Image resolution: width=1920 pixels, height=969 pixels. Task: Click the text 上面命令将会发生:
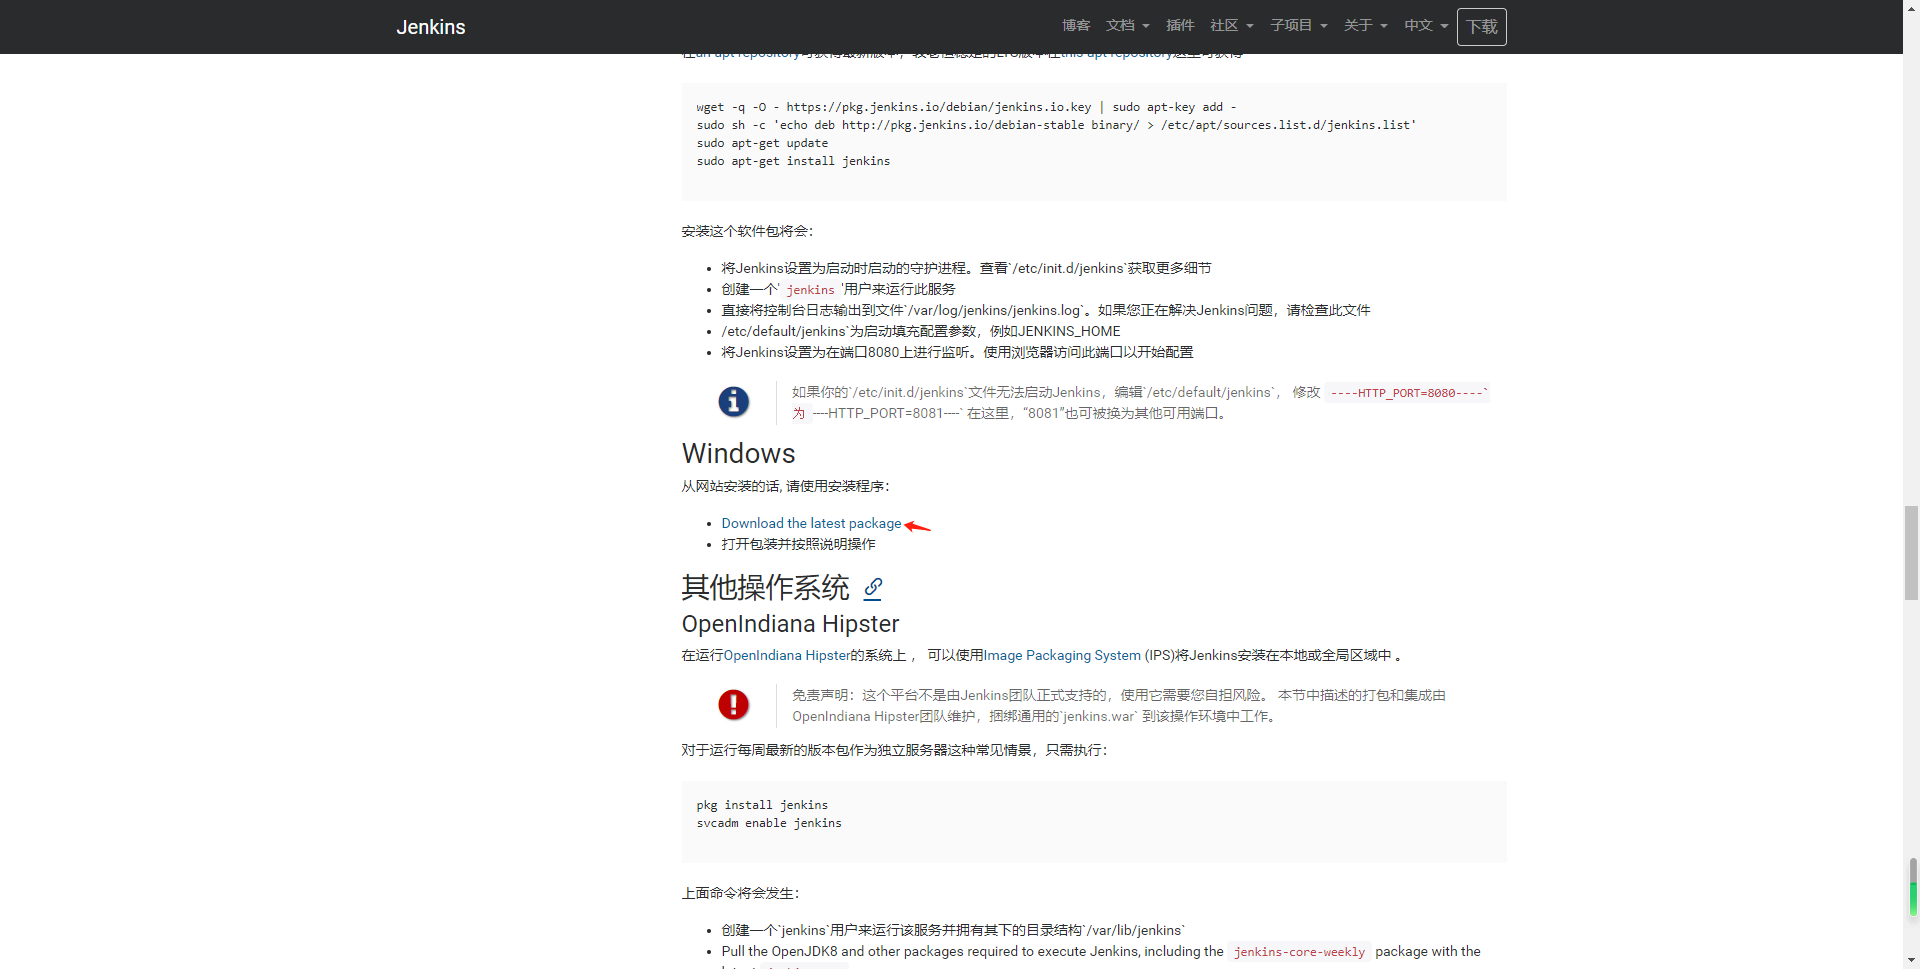tap(741, 893)
